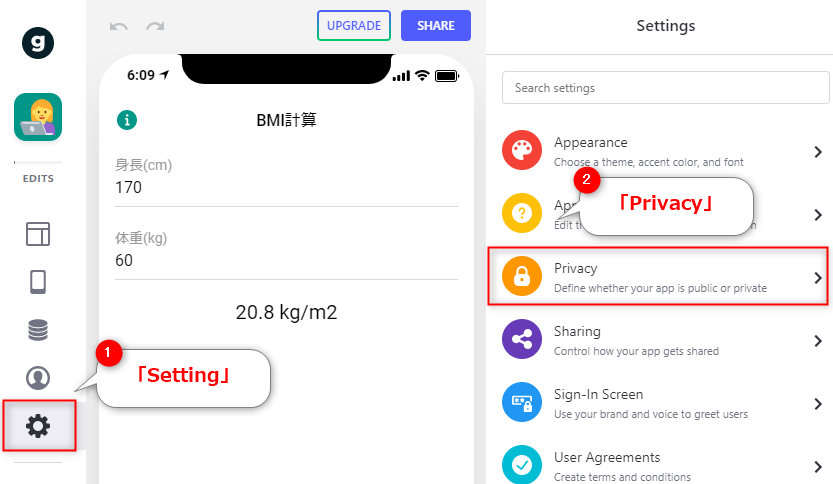Click the height field showing 170

tap(286, 181)
